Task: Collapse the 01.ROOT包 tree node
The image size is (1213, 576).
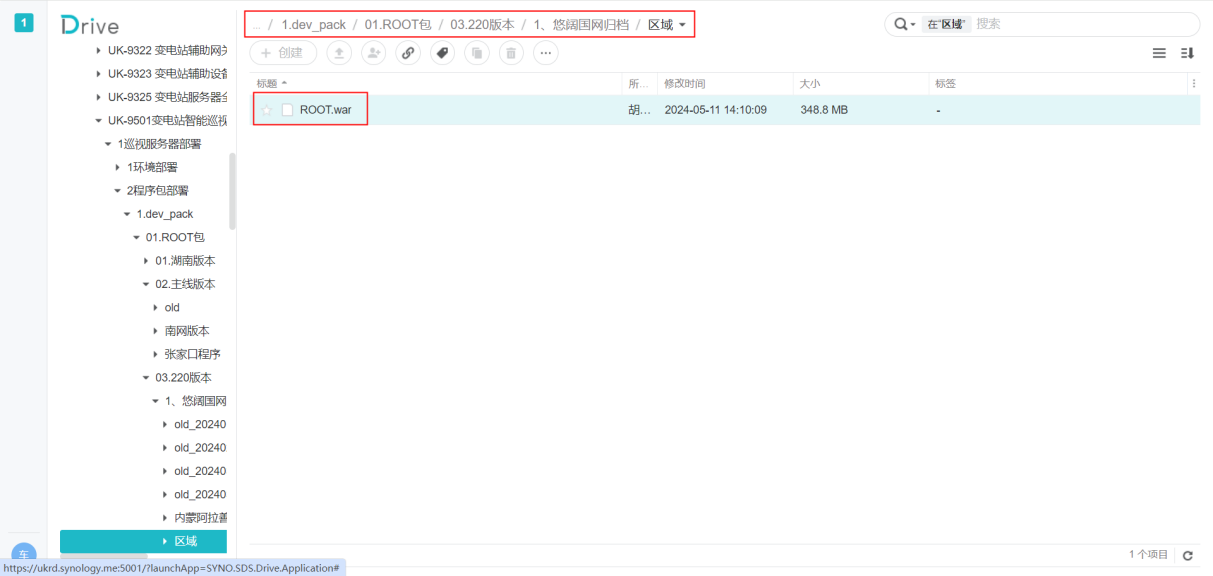Action: (x=136, y=237)
